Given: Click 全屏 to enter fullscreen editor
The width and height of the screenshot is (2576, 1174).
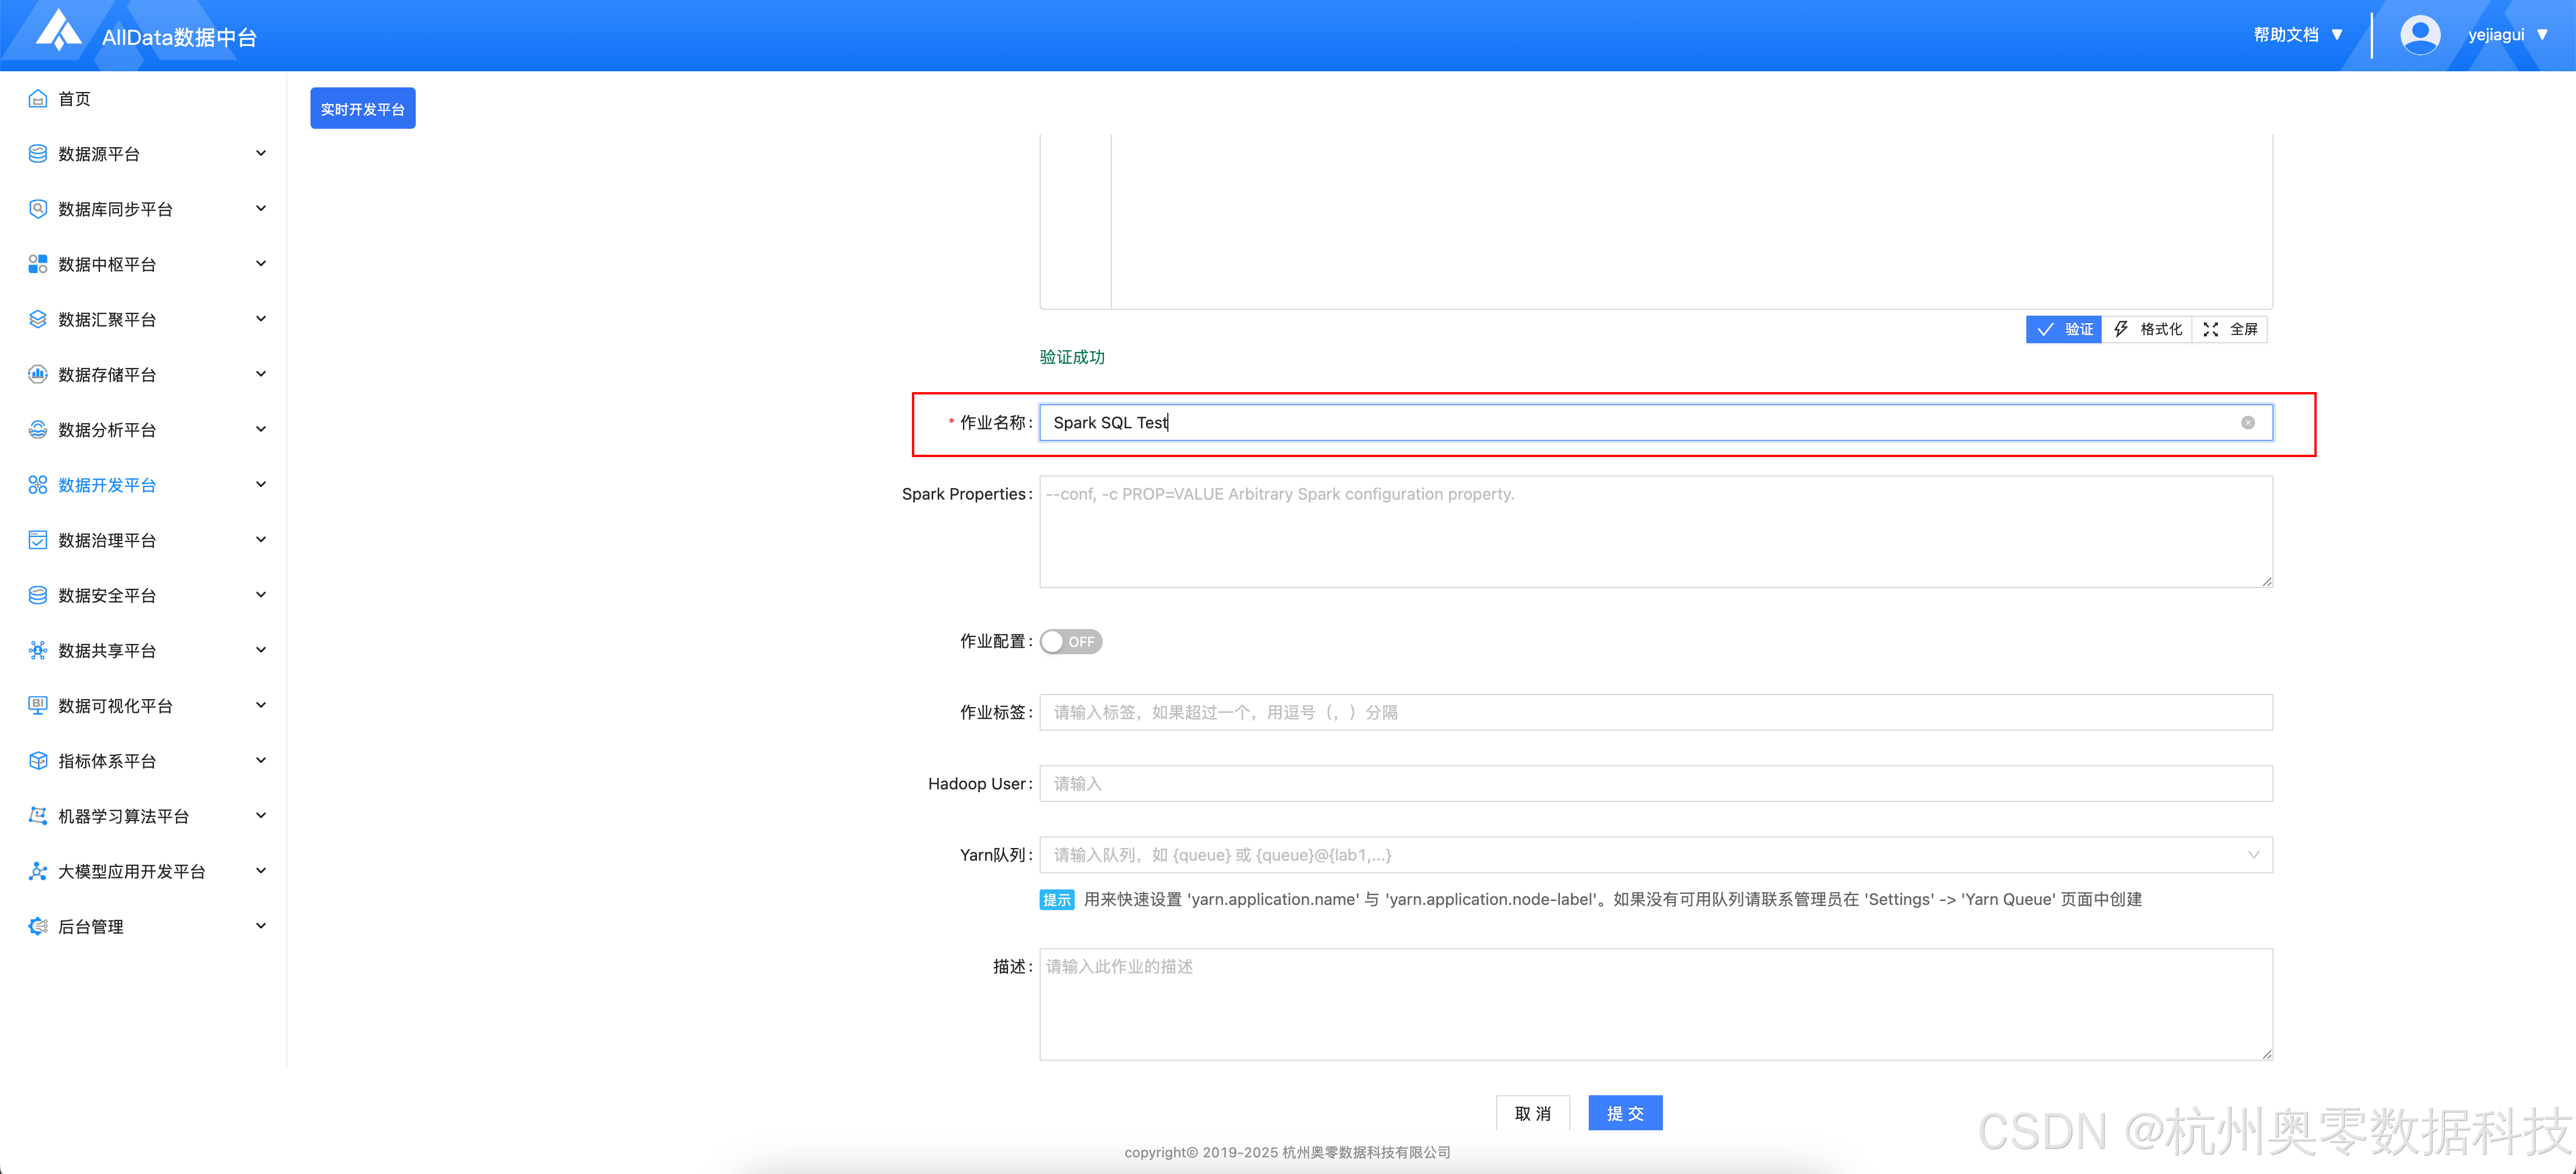Looking at the screenshot, I should [2230, 329].
